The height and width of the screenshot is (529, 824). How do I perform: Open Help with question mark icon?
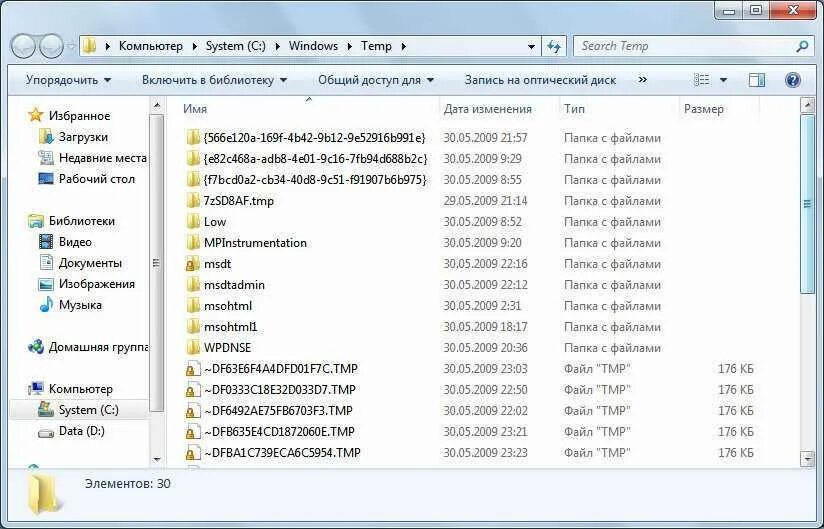point(792,80)
